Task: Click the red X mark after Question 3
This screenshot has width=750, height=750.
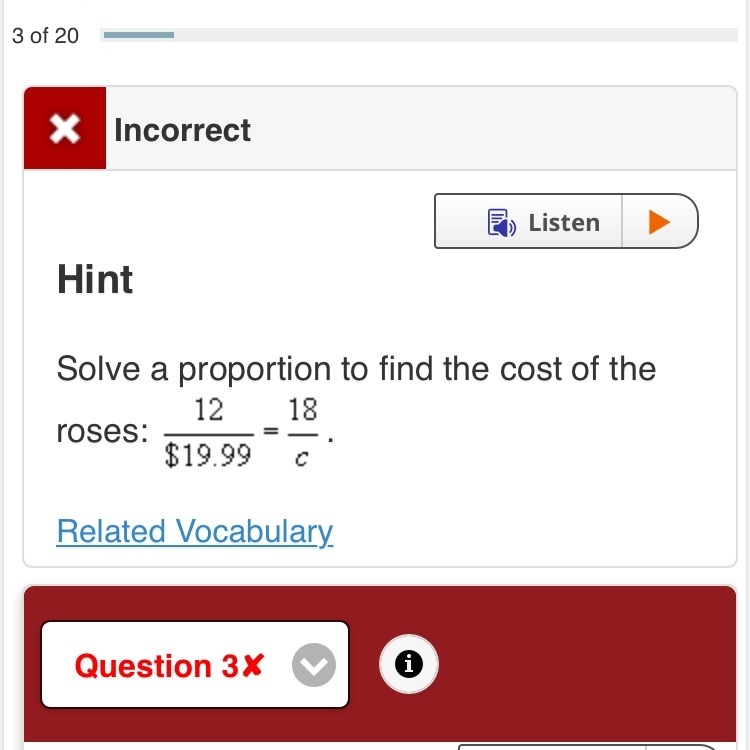Action: [252, 664]
